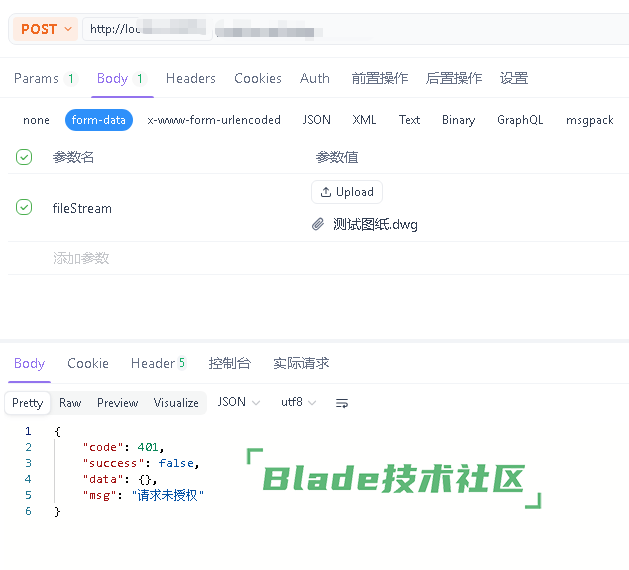Click the word-wrap icon beside utf8
This screenshot has height=570, width=629.
point(342,403)
